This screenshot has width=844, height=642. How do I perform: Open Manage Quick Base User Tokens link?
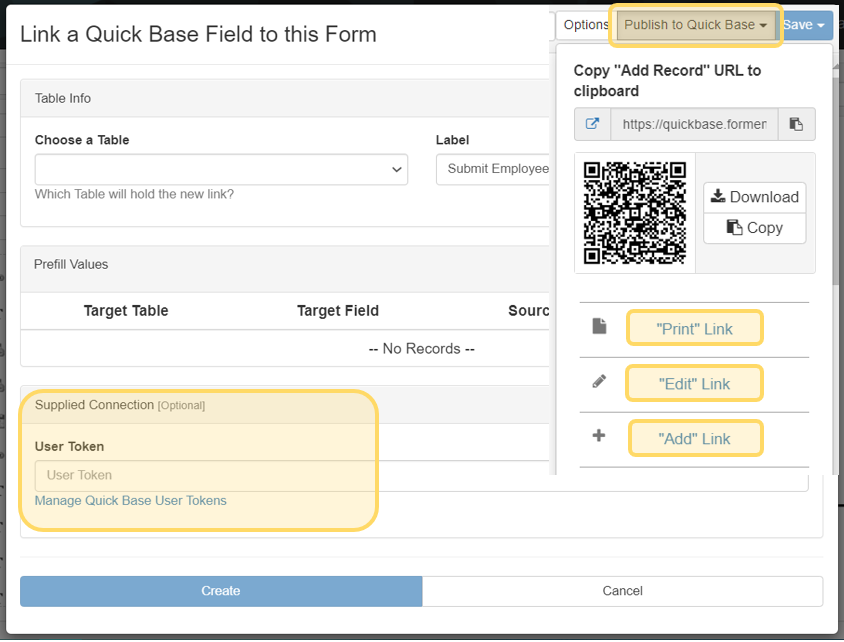[130, 500]
